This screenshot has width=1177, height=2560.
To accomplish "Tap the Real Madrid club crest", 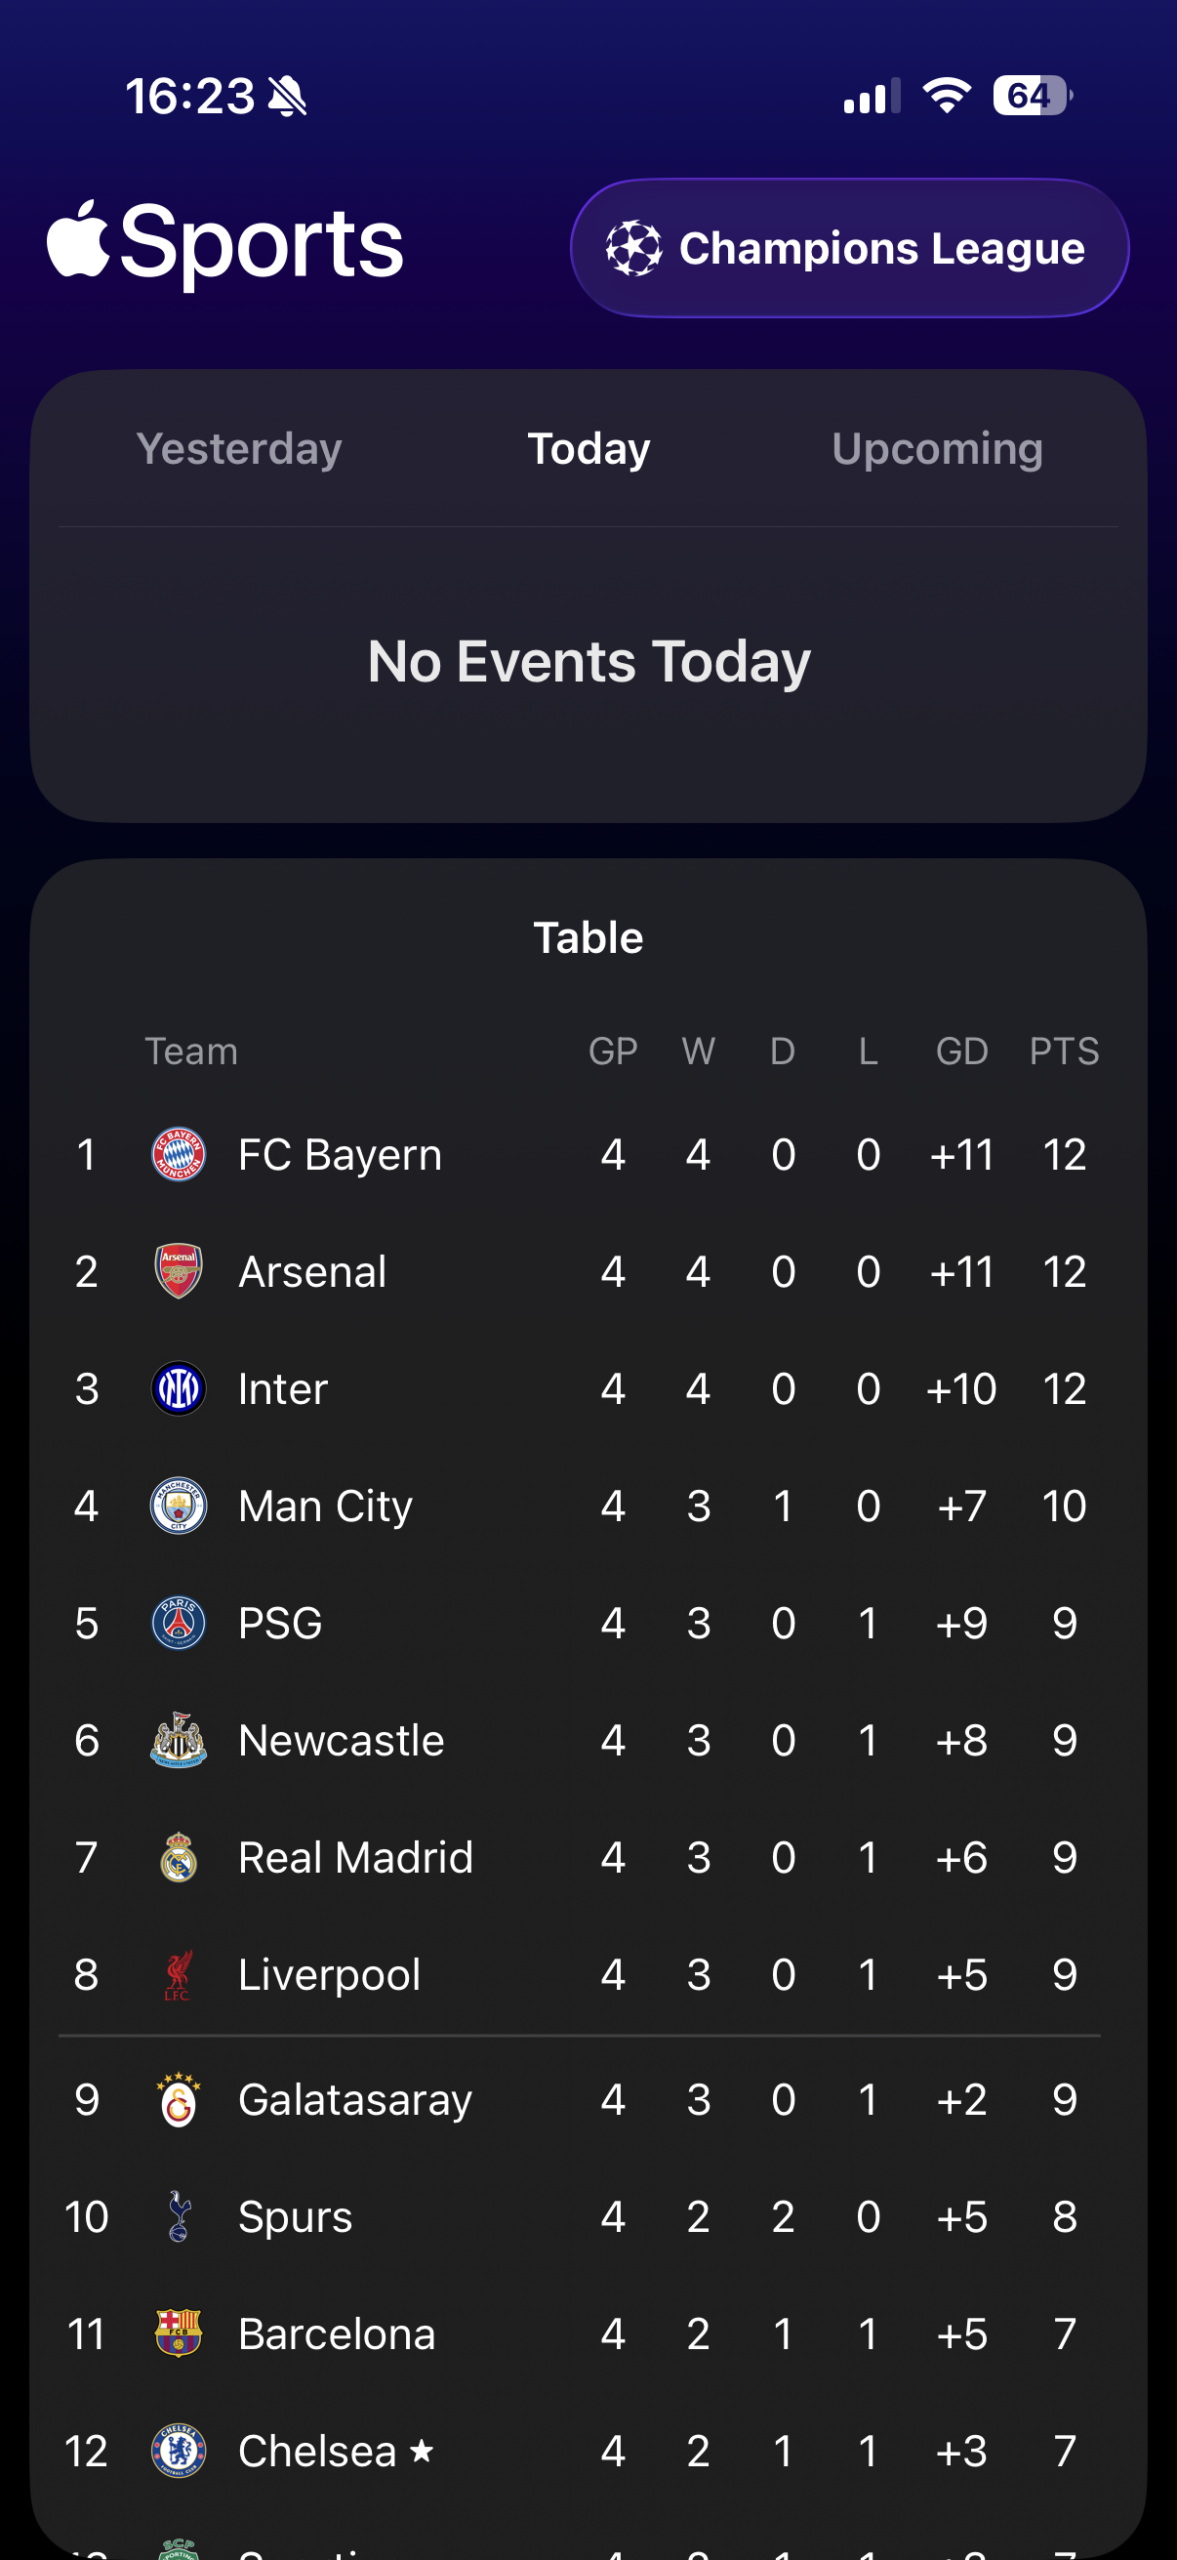I will point(178,1858).
